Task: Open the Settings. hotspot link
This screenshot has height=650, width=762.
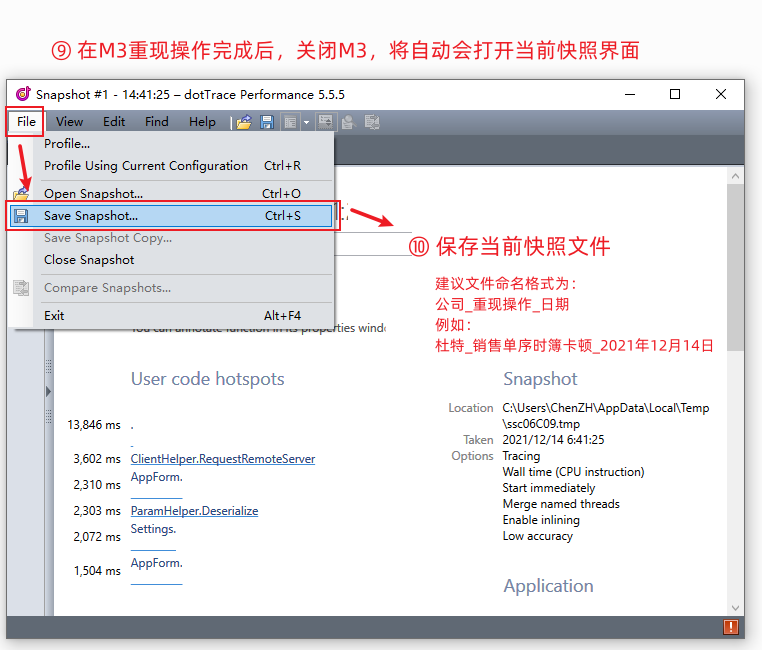Action: tap(154, 529)
